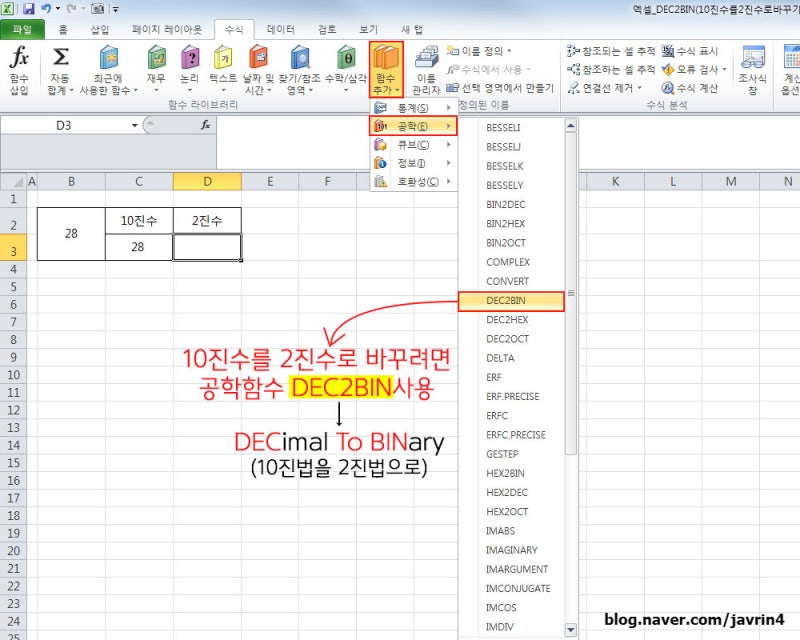Click 참조되는 셀 추적 button
Image resolution: width=800 pixels, height=640 pixels.
coord(611,51)
